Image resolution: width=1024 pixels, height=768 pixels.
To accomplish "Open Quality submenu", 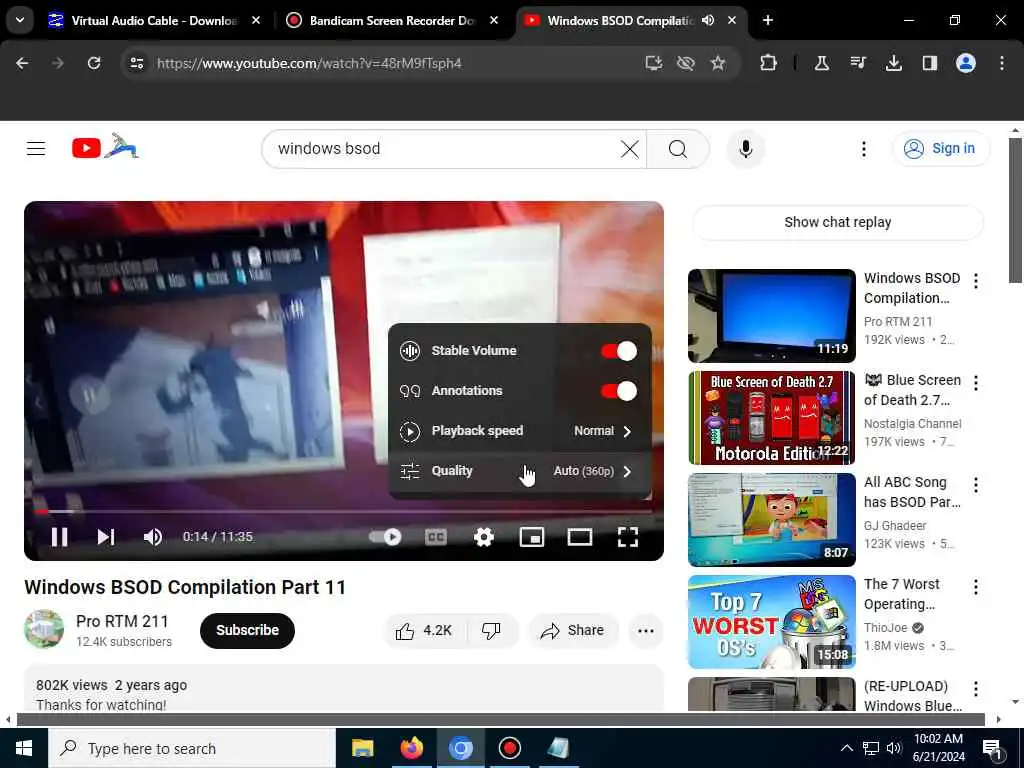I will coord(520,471).
